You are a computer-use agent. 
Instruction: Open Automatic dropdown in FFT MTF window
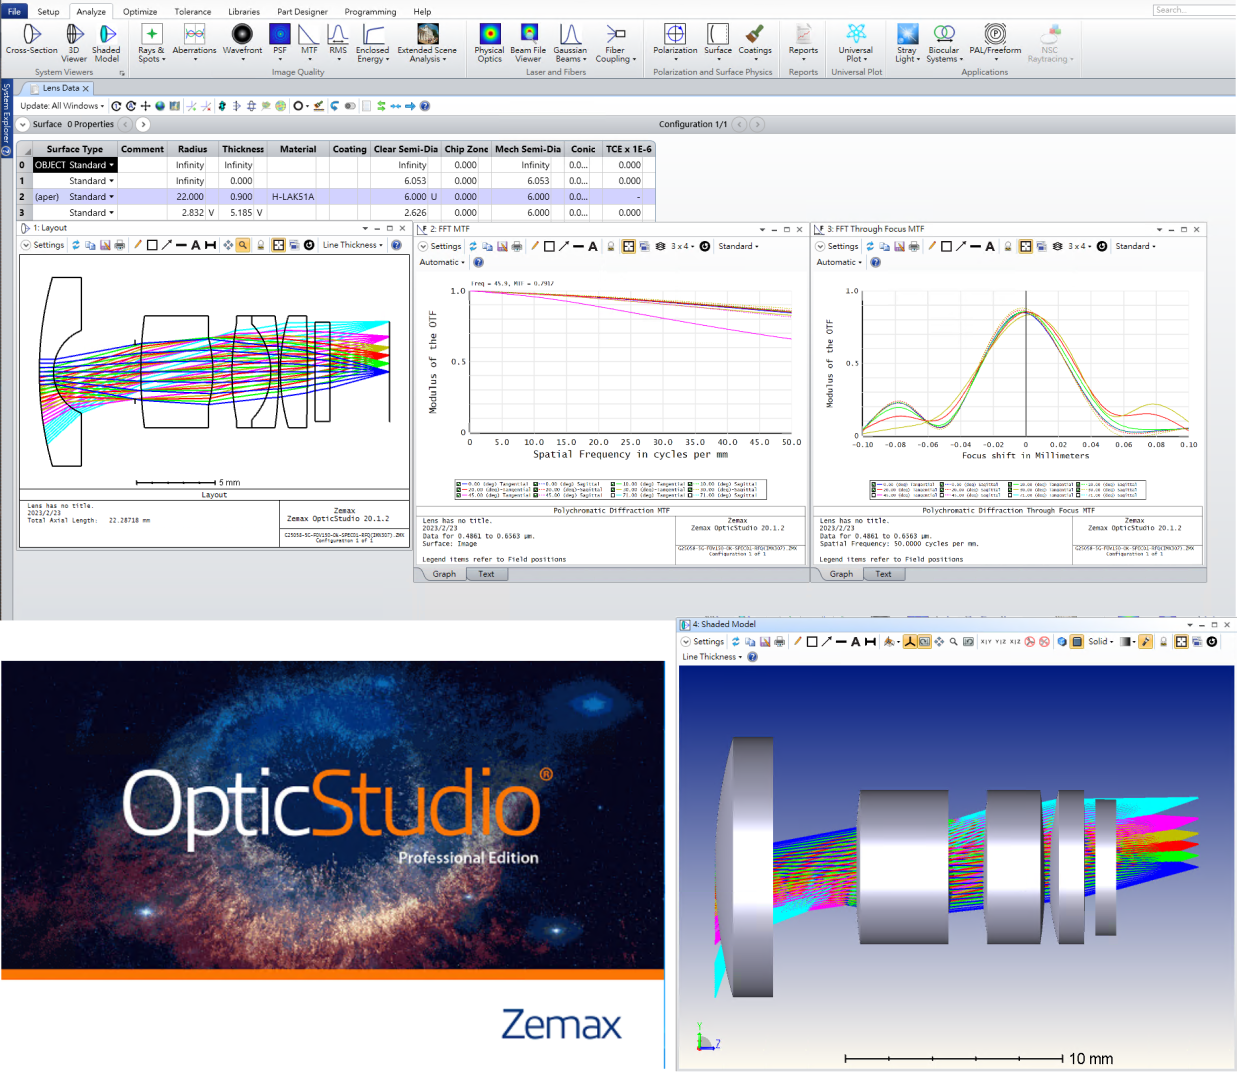coord(441,262)
